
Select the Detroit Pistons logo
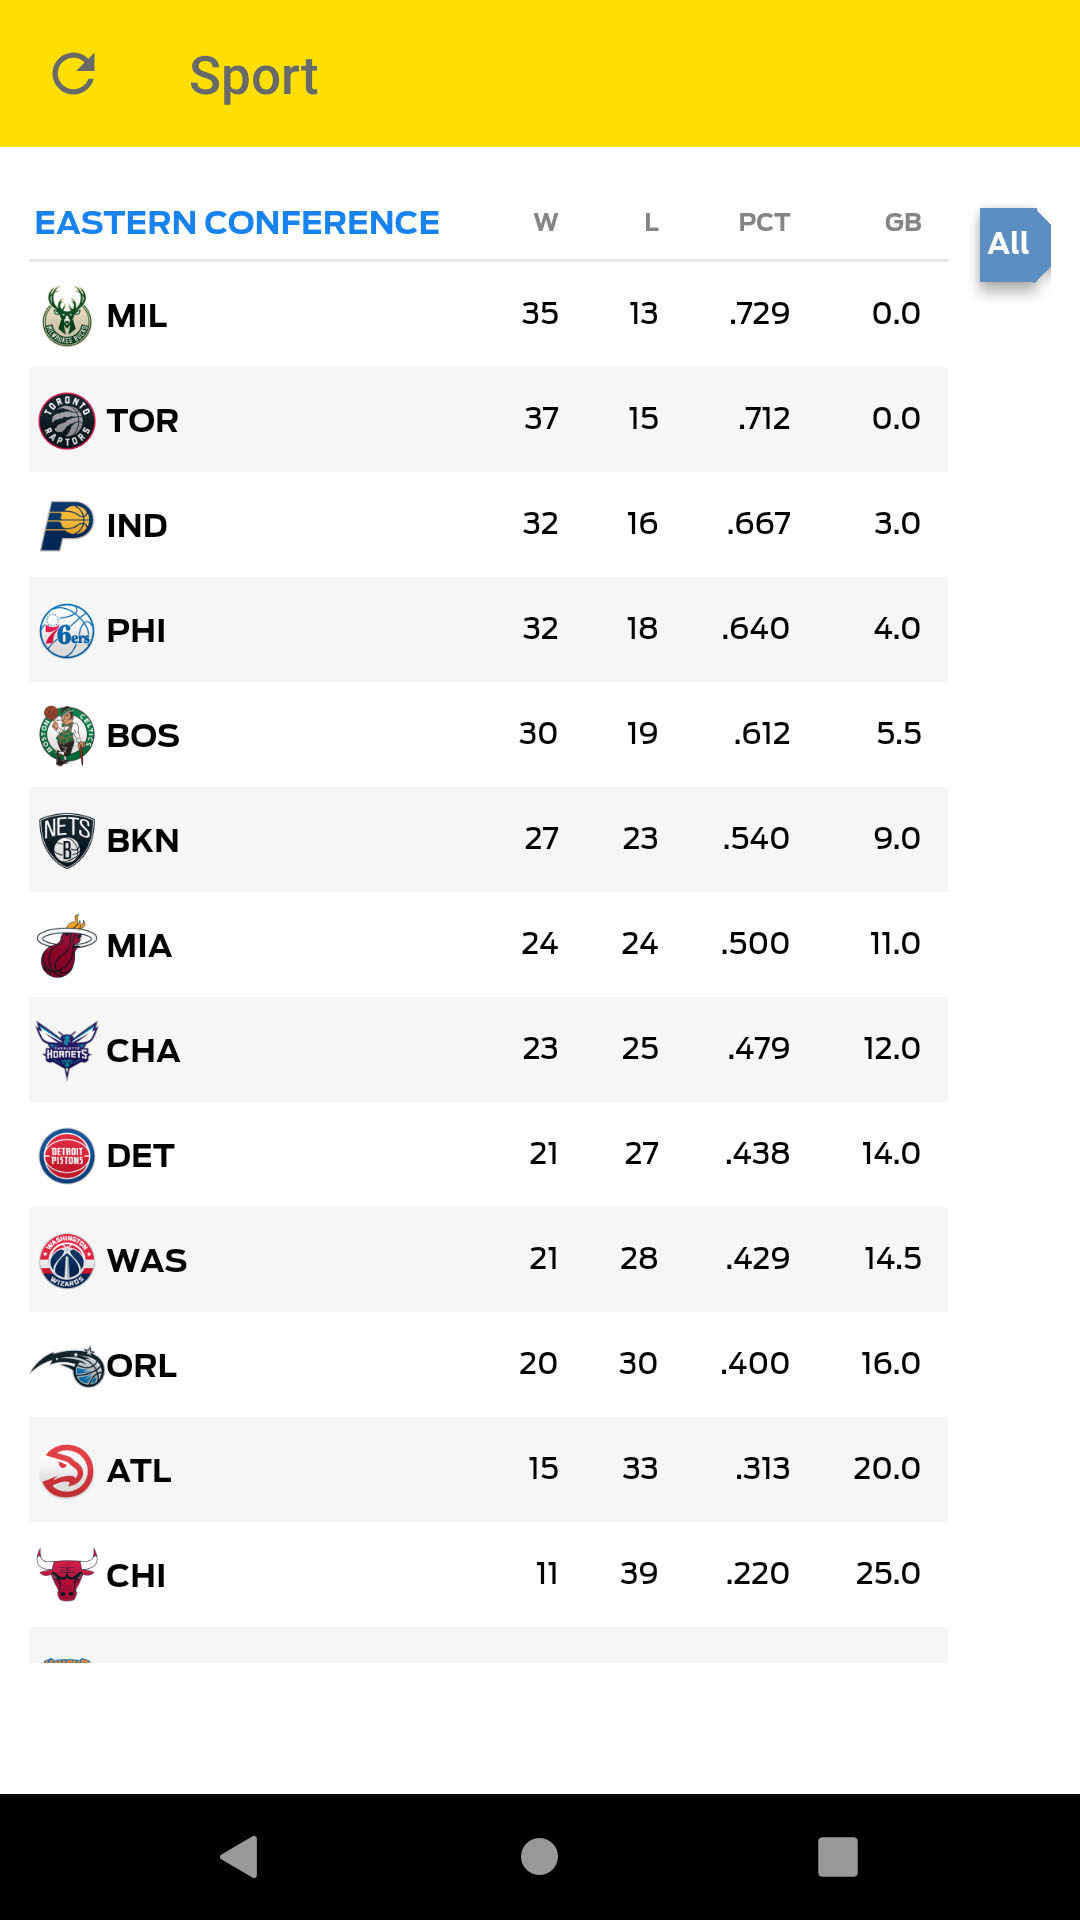tap(67, 1156)
